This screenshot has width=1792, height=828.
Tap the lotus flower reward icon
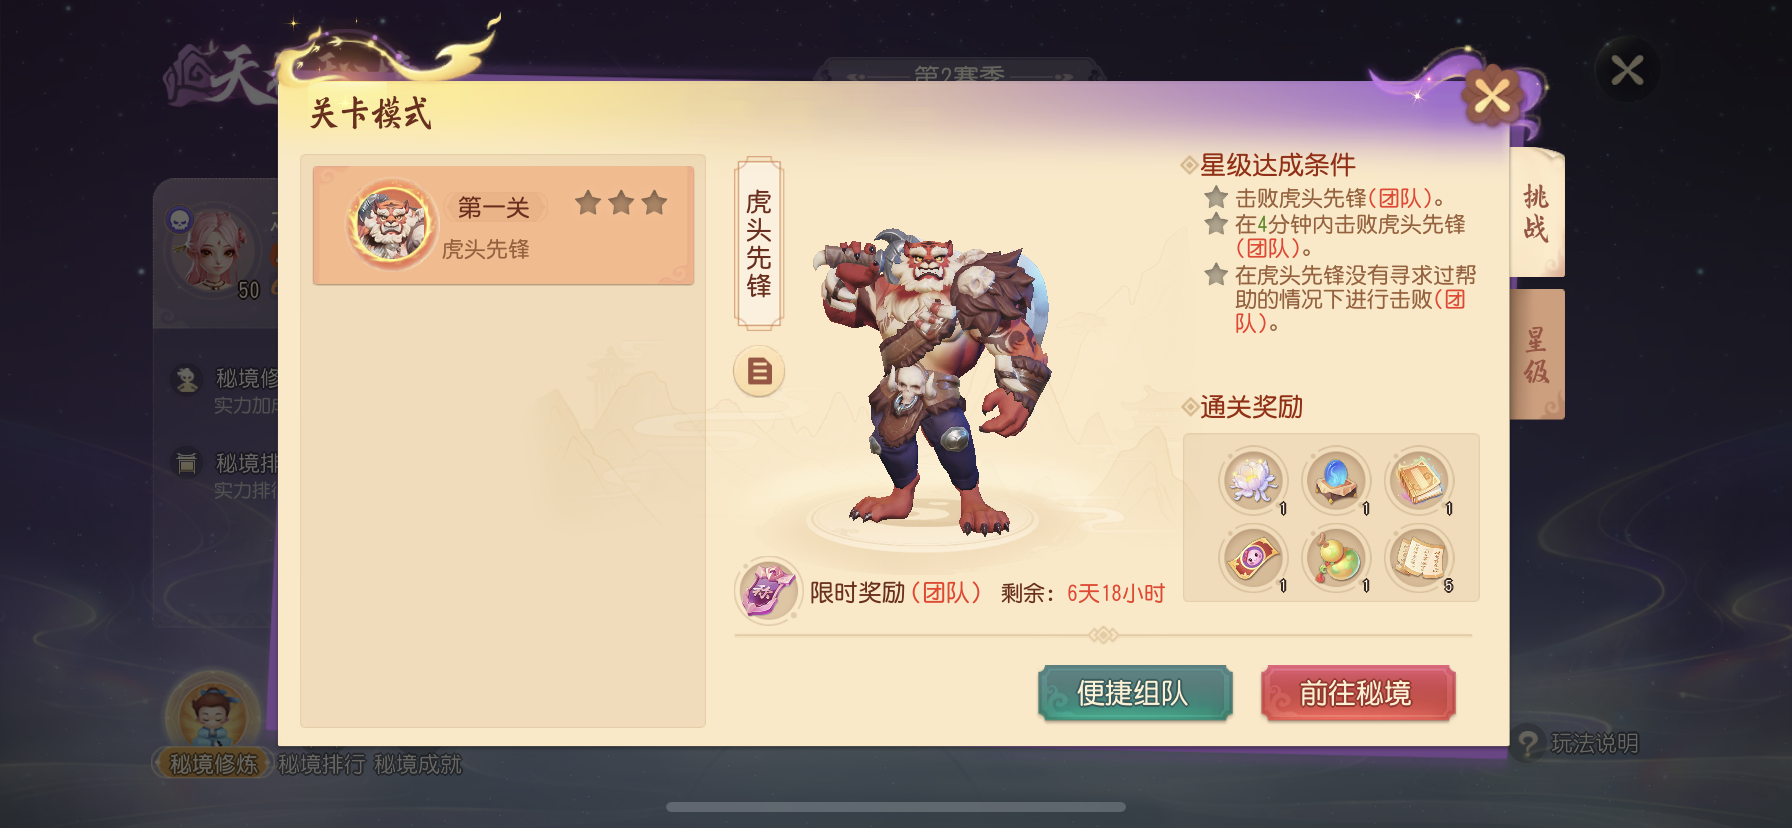(x=1252, y=480)
